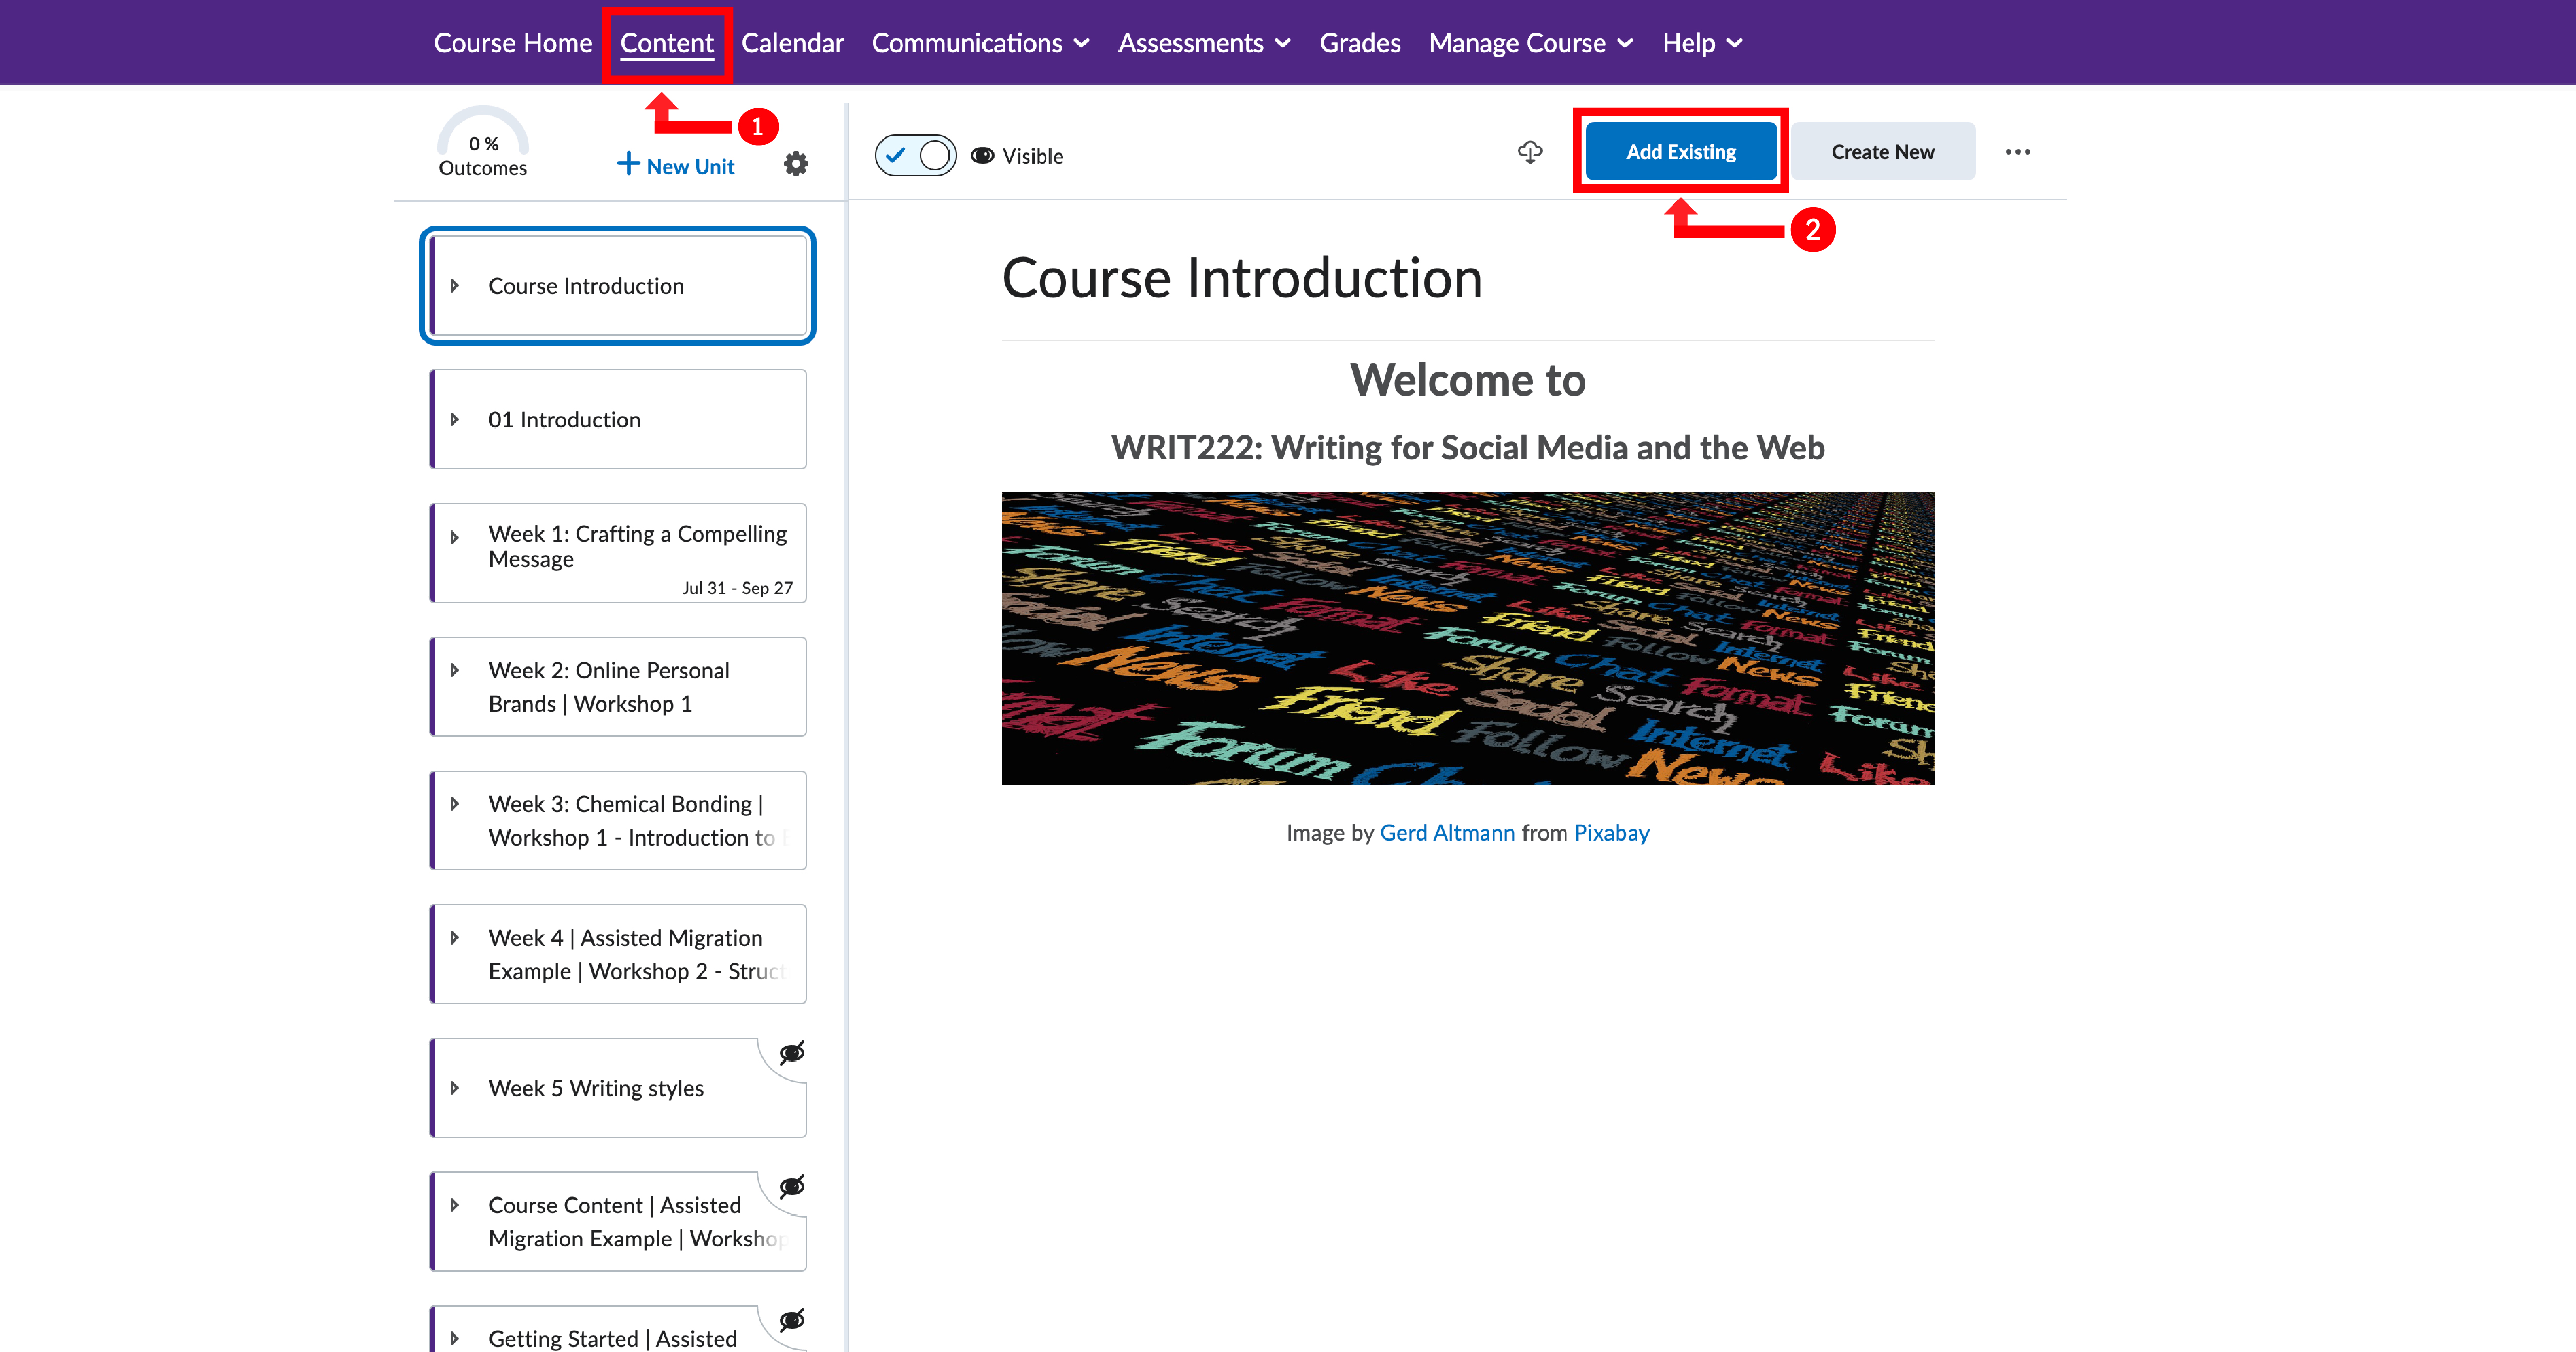Open the Pixabay link below the image
Viewport: 2576px width, 1352px height.
click(1611, 832)
